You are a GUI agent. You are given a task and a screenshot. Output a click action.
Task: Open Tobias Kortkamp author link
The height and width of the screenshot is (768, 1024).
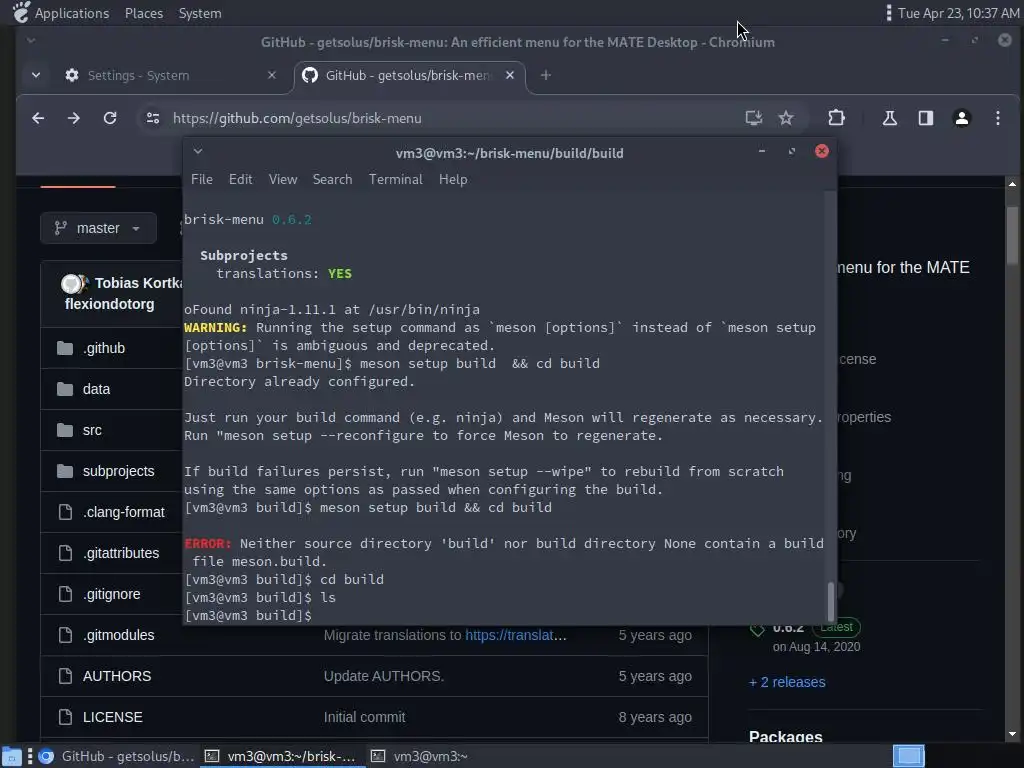point(138,283)
